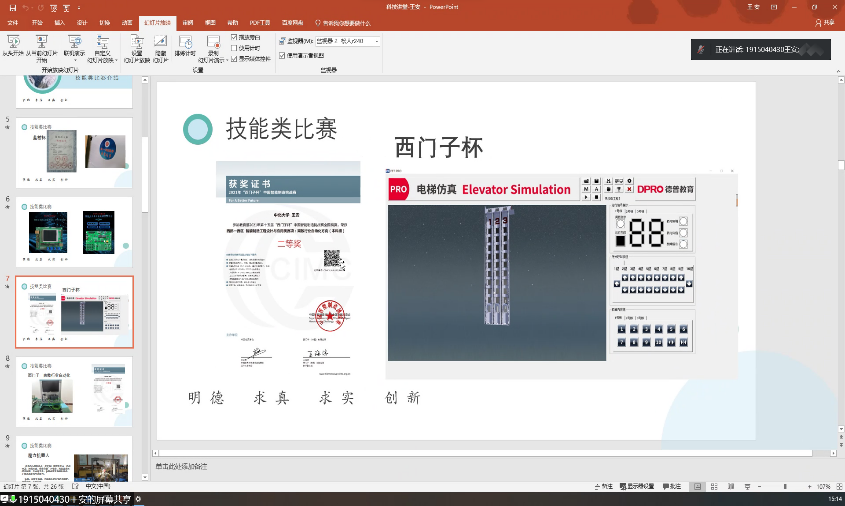Click the slide title 技能类比赛
The width and height of the screenshot is (845, 506).
click(281, 129)
